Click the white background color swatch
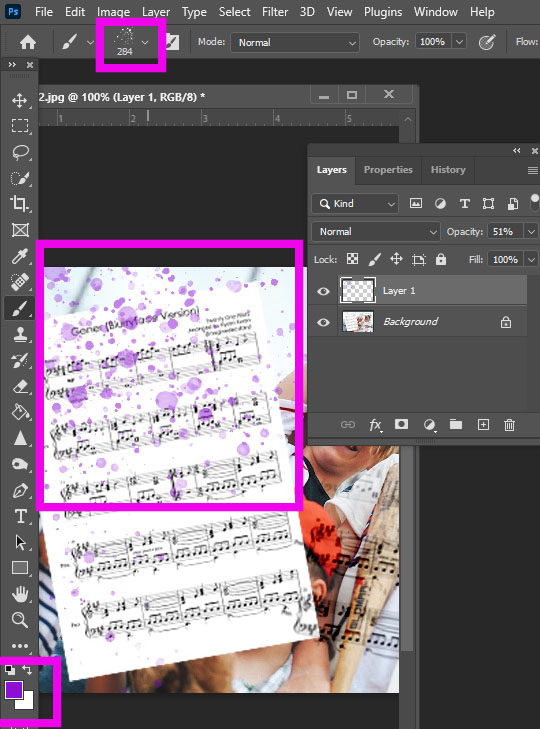Screen dimensions: 540x729 [27, 702]
